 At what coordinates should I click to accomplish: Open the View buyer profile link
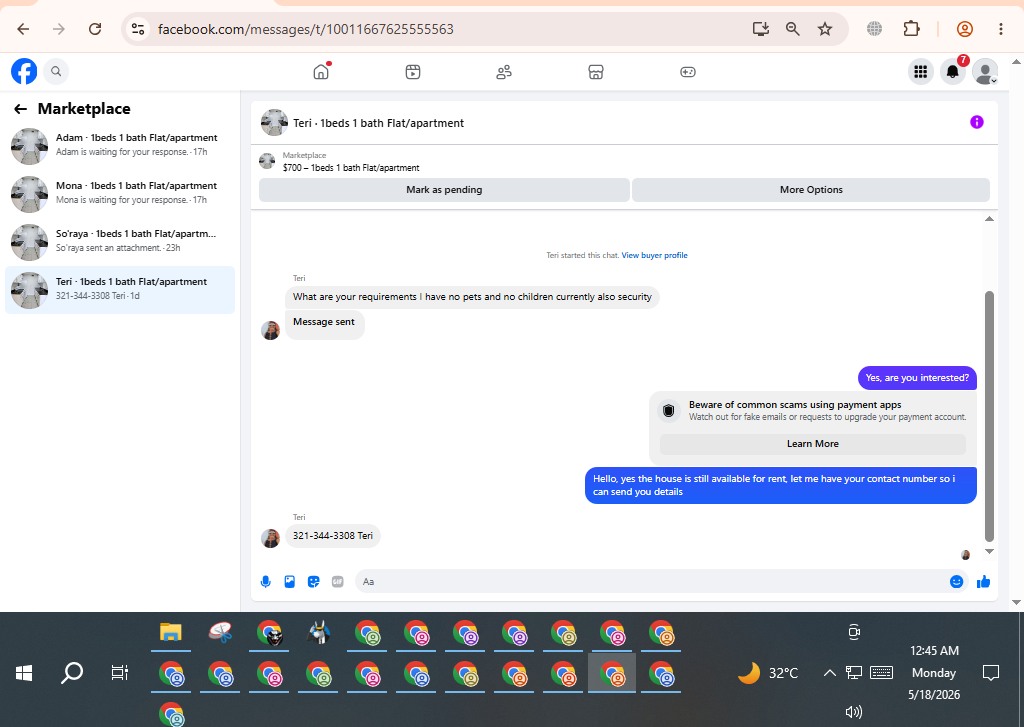coord(654,255)
